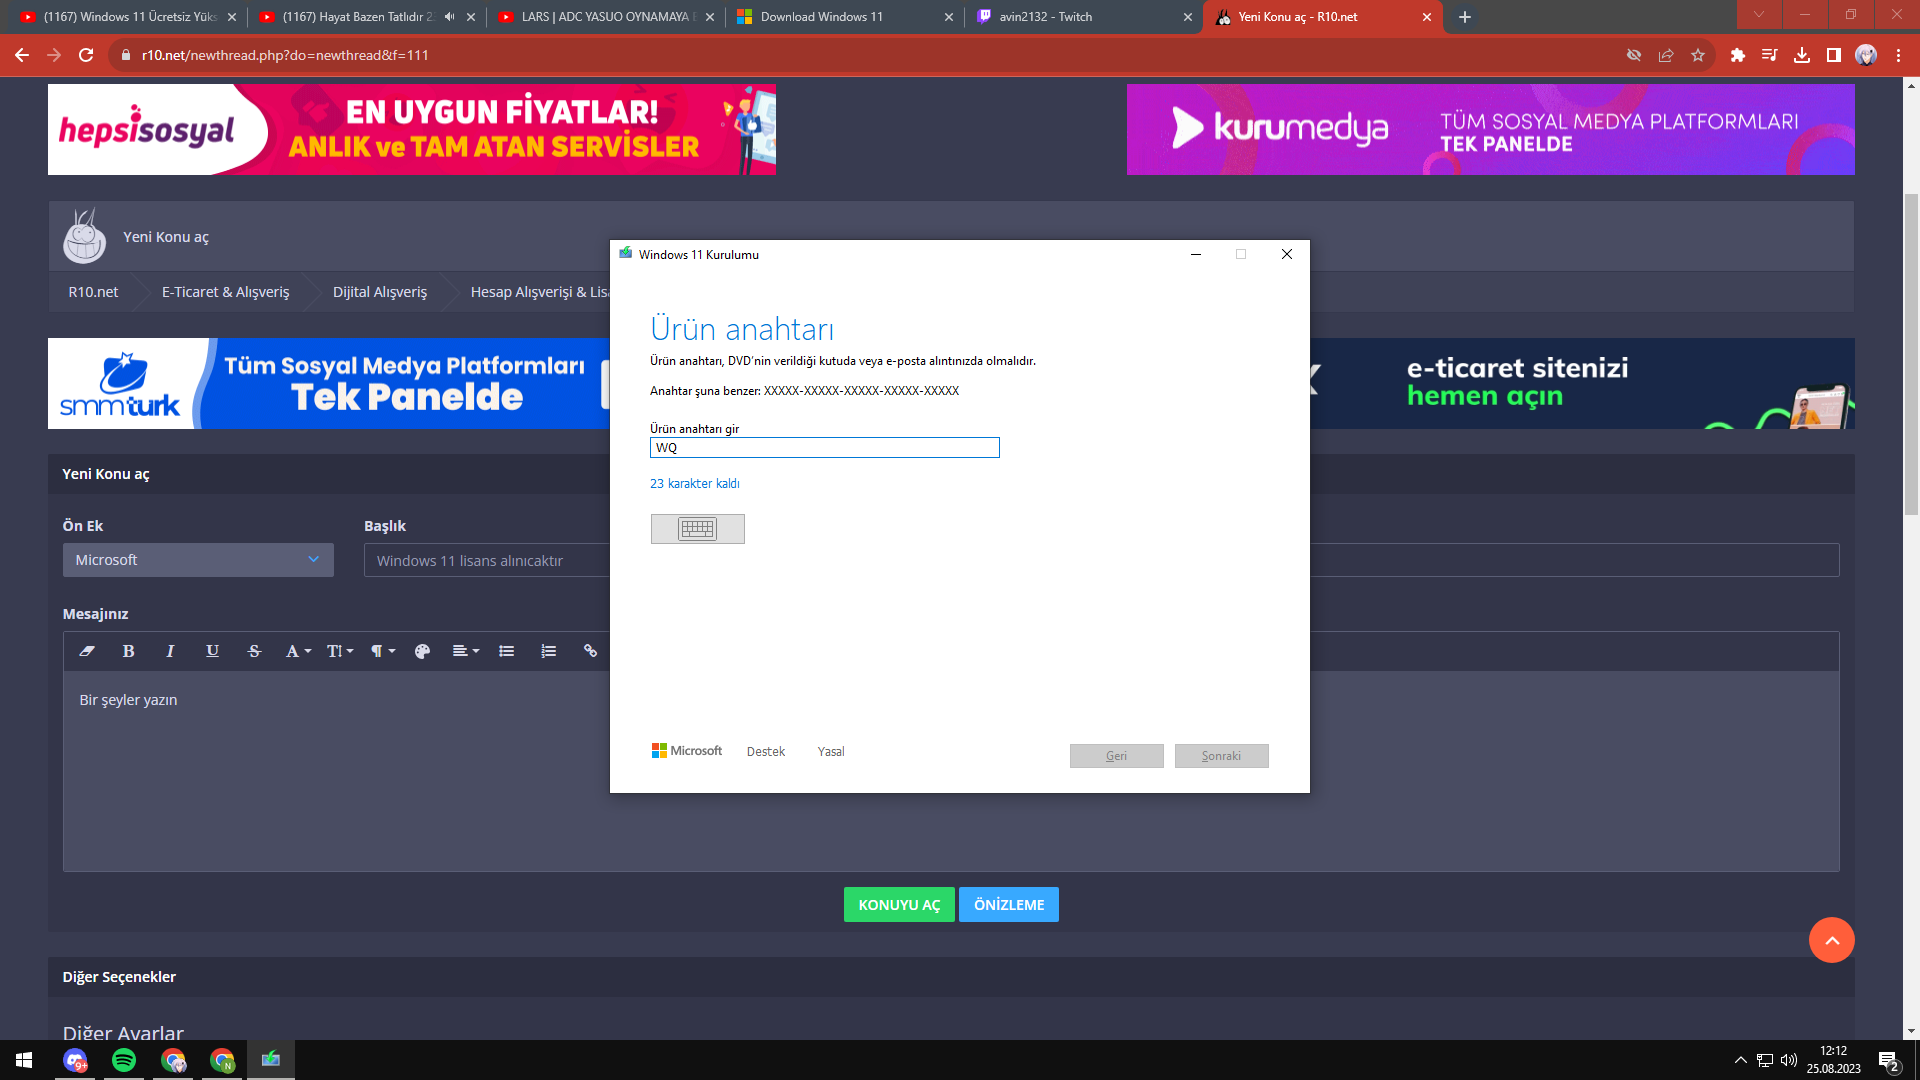
Task: Open the R10.net breadcrumb link
Action: (93, 292)
